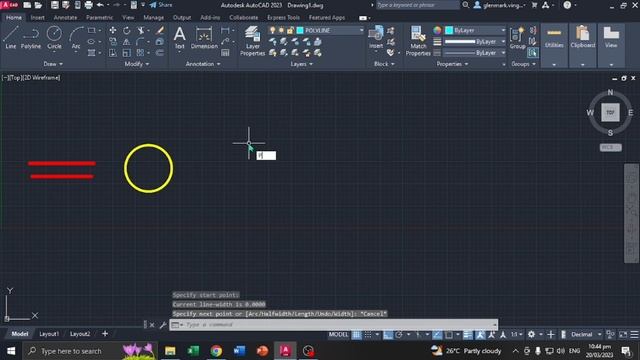
Task: Select the Arc tool
Action: tap(76, 38)
